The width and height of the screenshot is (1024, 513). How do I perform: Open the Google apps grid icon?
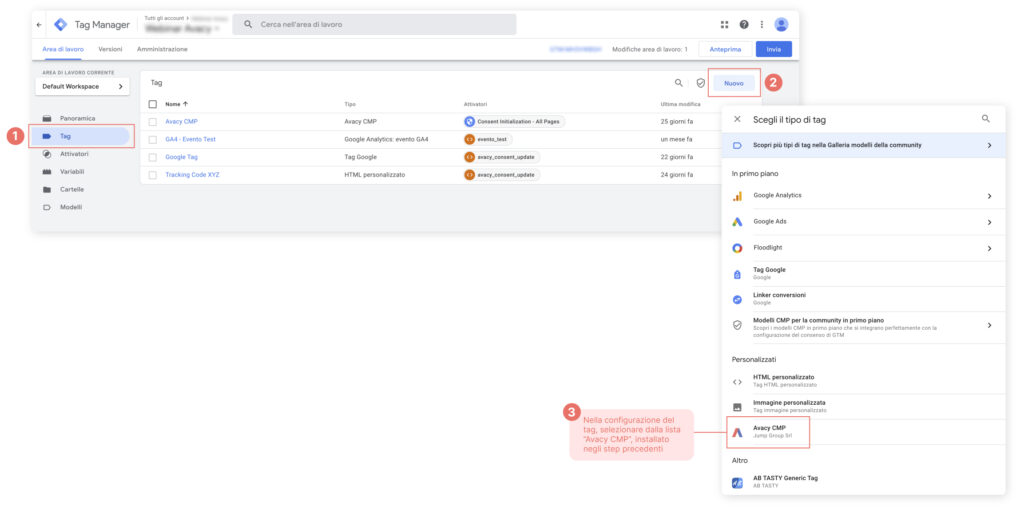tap(724, 25)
